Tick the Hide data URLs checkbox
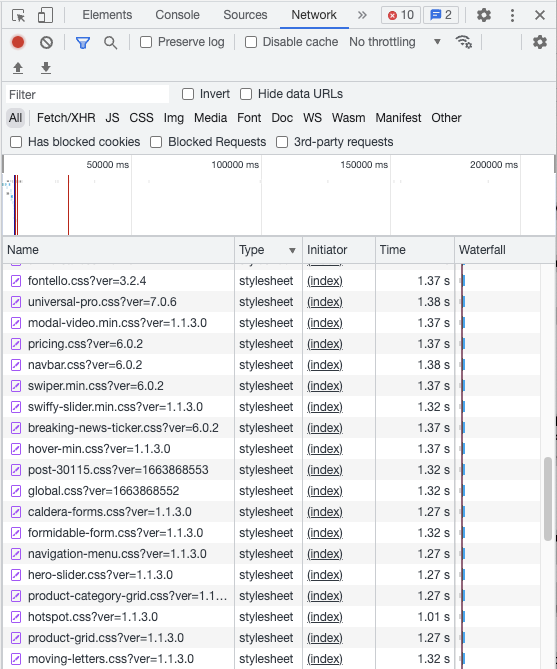 pos(246,94)
